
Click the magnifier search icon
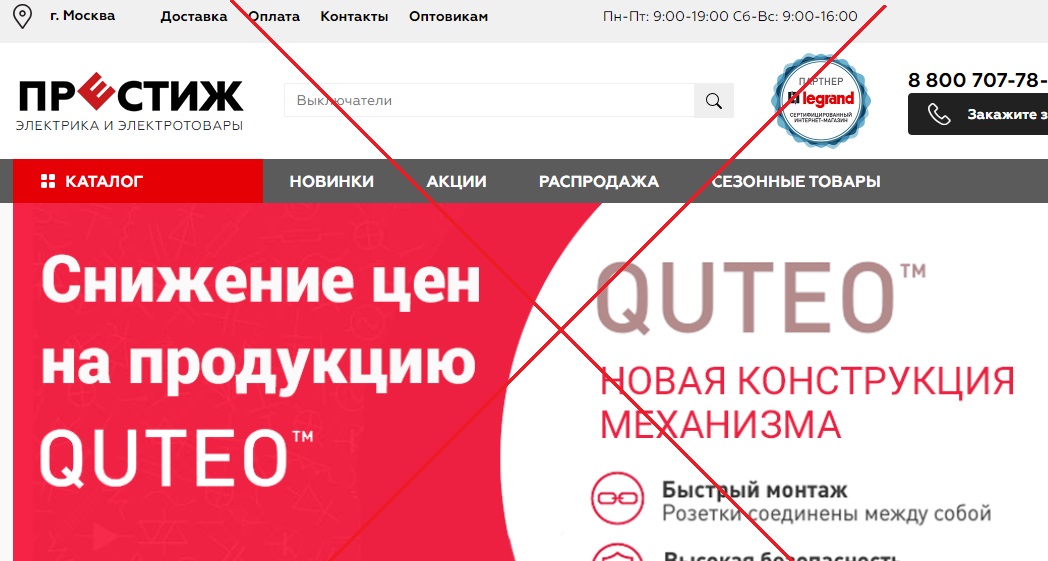click(x=714, y=101)
